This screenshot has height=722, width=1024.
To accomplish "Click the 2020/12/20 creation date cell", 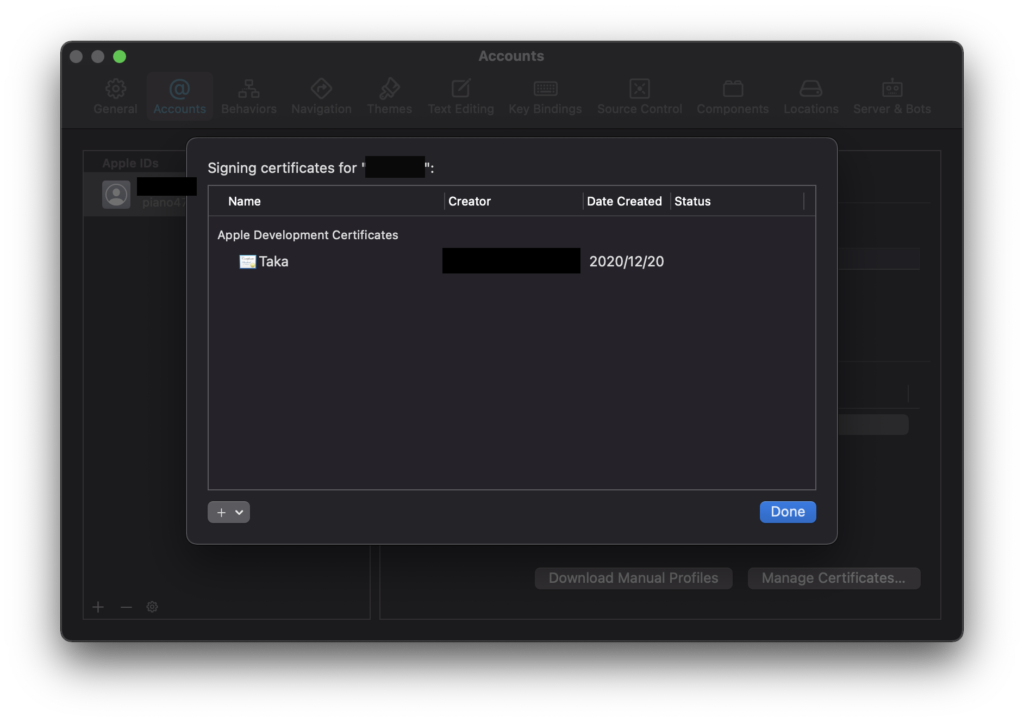I will click(x=626, y=262).
